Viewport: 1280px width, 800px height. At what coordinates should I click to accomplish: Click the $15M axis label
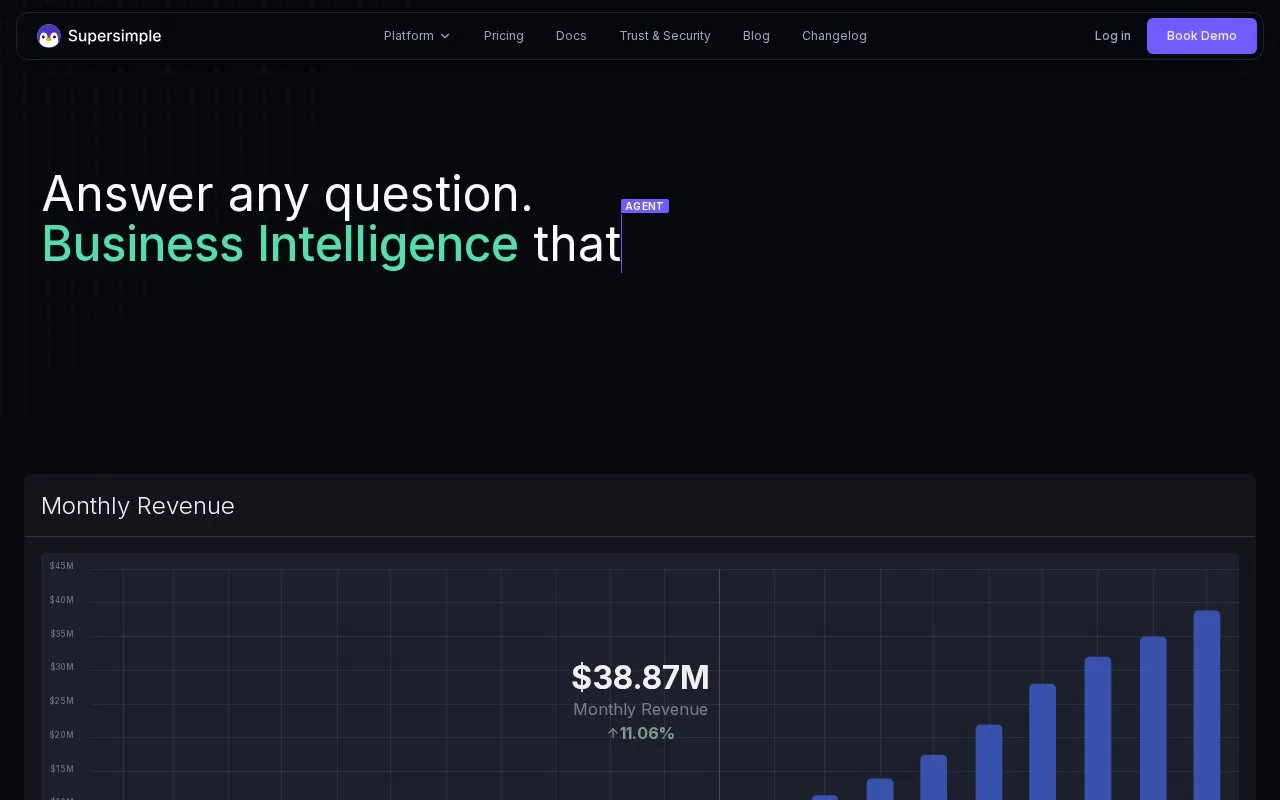(62, 769)
